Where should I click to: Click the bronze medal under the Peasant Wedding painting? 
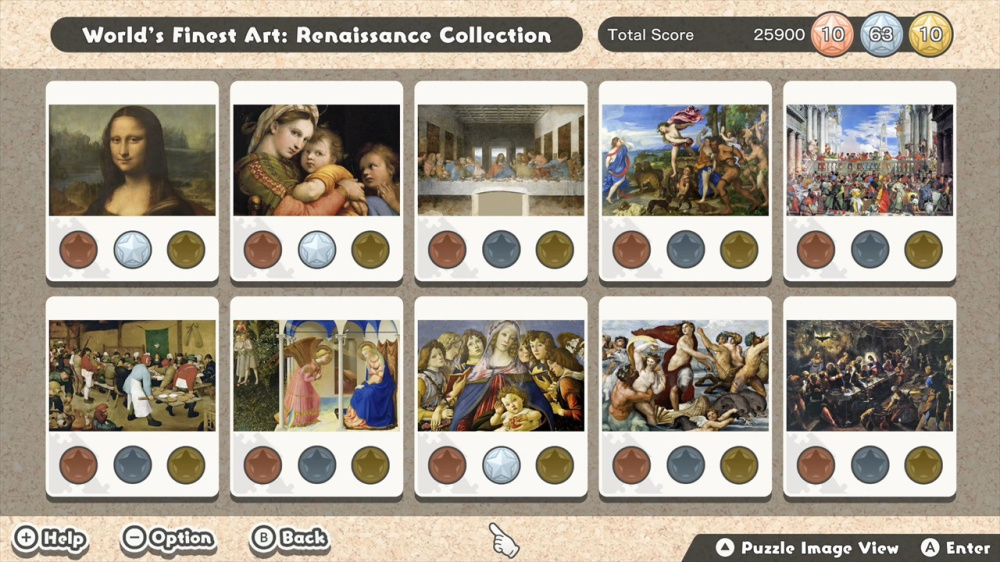tap(78, 464)
